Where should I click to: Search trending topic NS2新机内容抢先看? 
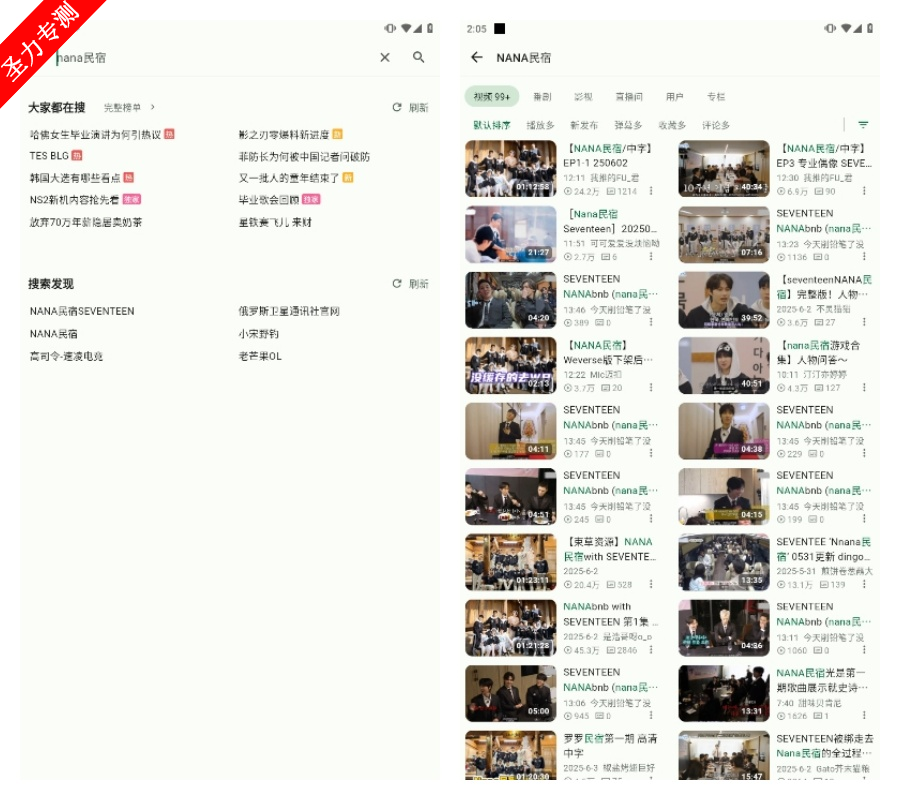[74, 200]
